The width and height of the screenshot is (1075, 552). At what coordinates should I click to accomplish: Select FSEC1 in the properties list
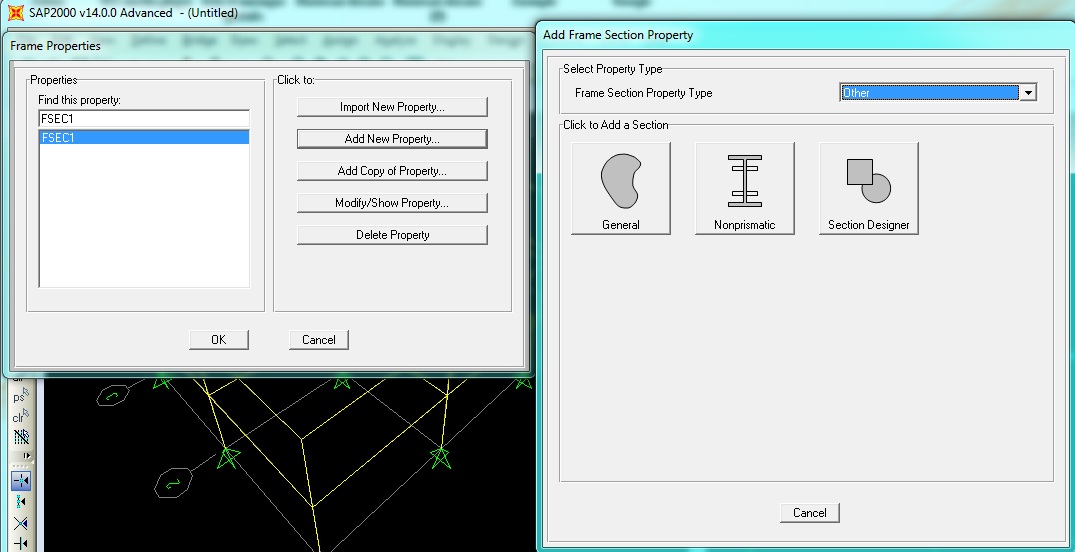coord(144,138)
